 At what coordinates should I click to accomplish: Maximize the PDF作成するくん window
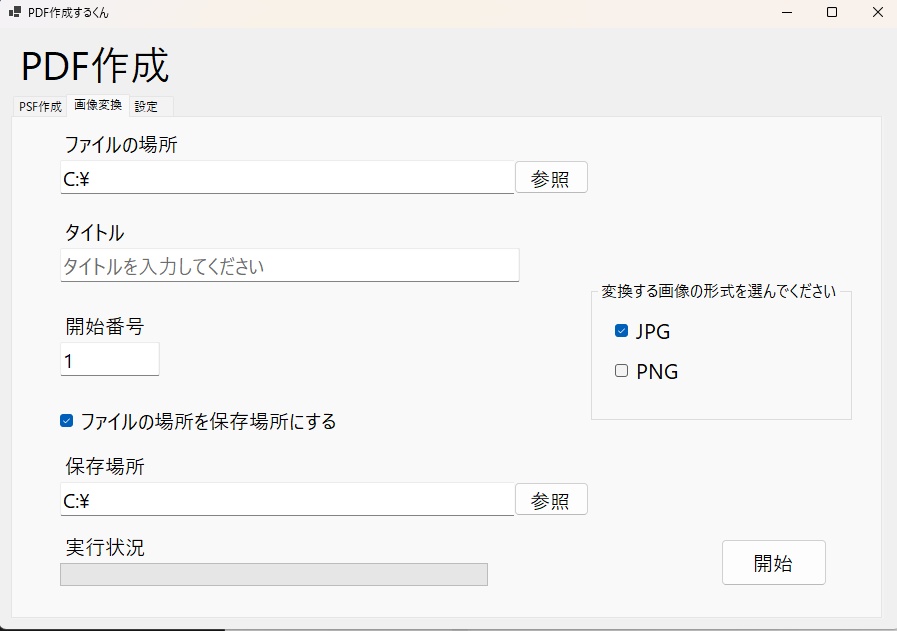[832, 12]
